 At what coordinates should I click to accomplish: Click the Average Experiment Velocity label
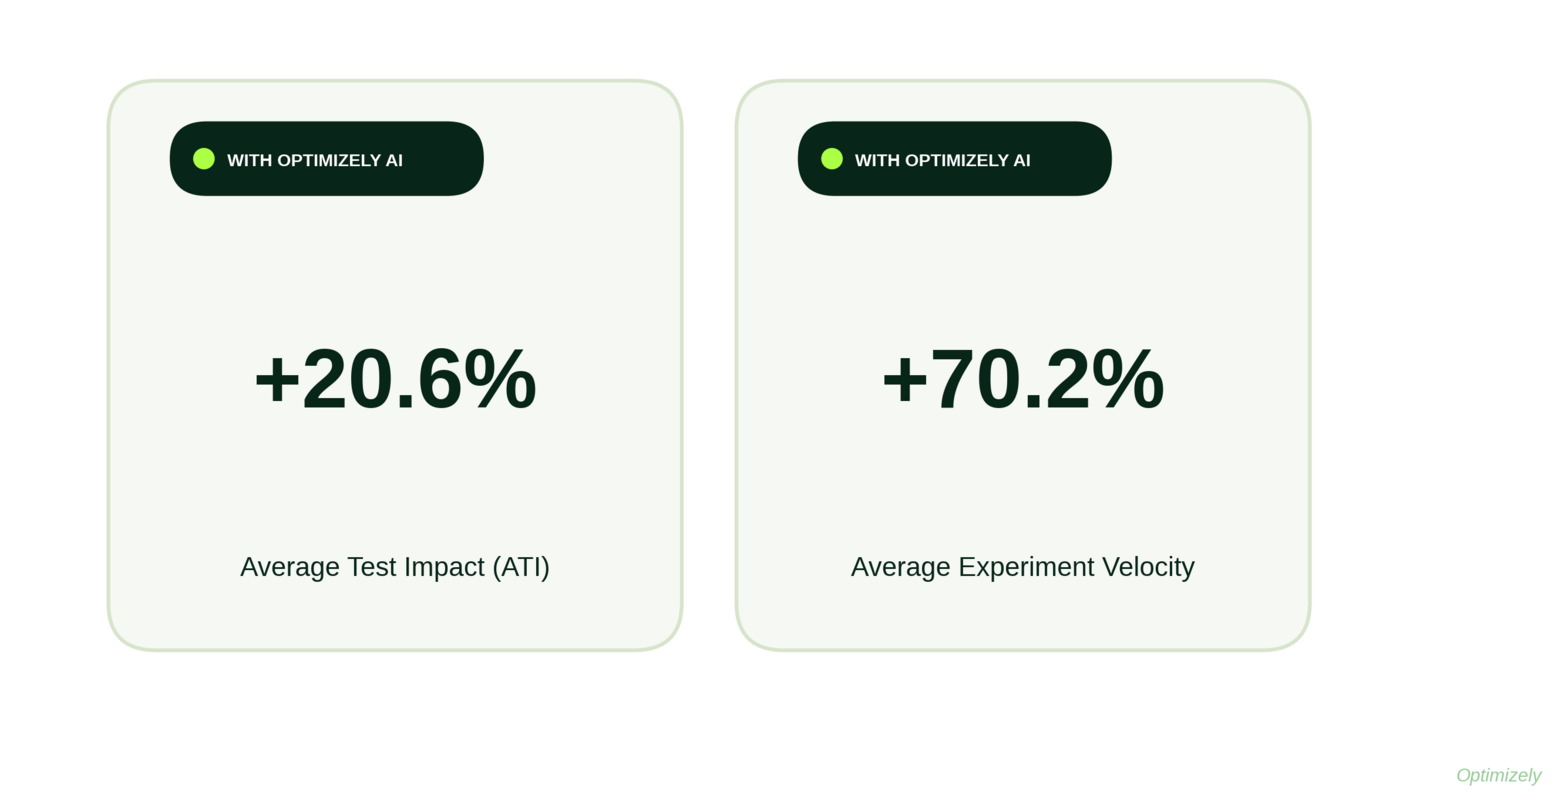(x=1023, y=567)
